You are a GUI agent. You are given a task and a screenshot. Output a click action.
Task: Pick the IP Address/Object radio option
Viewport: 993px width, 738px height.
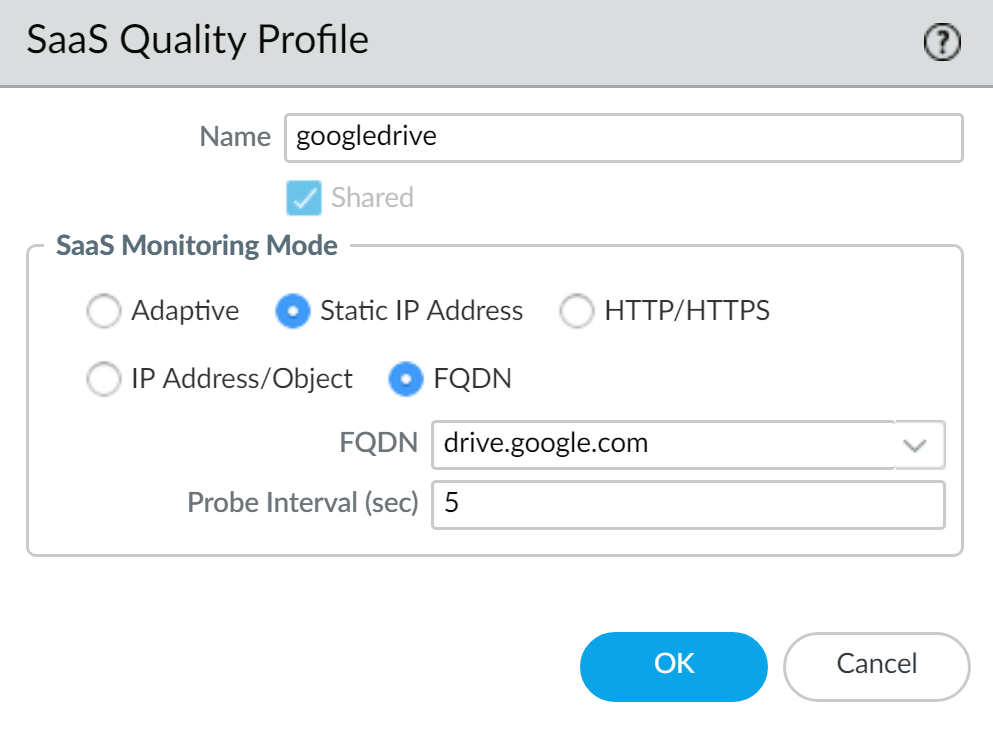[x=104, y=379]
